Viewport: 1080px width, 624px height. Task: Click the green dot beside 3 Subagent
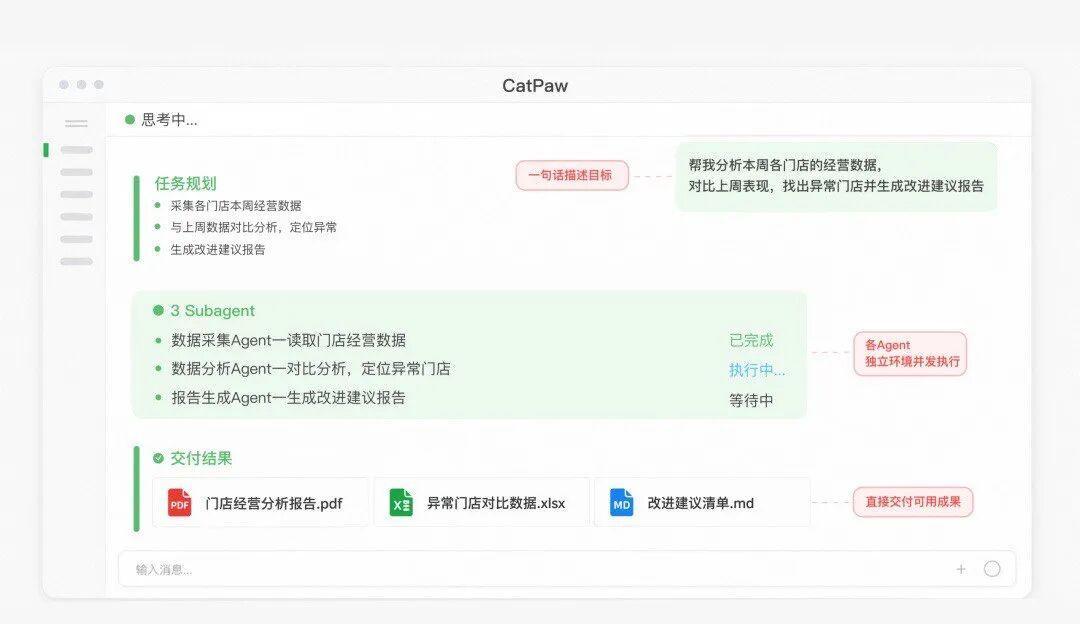coord(158,311)
